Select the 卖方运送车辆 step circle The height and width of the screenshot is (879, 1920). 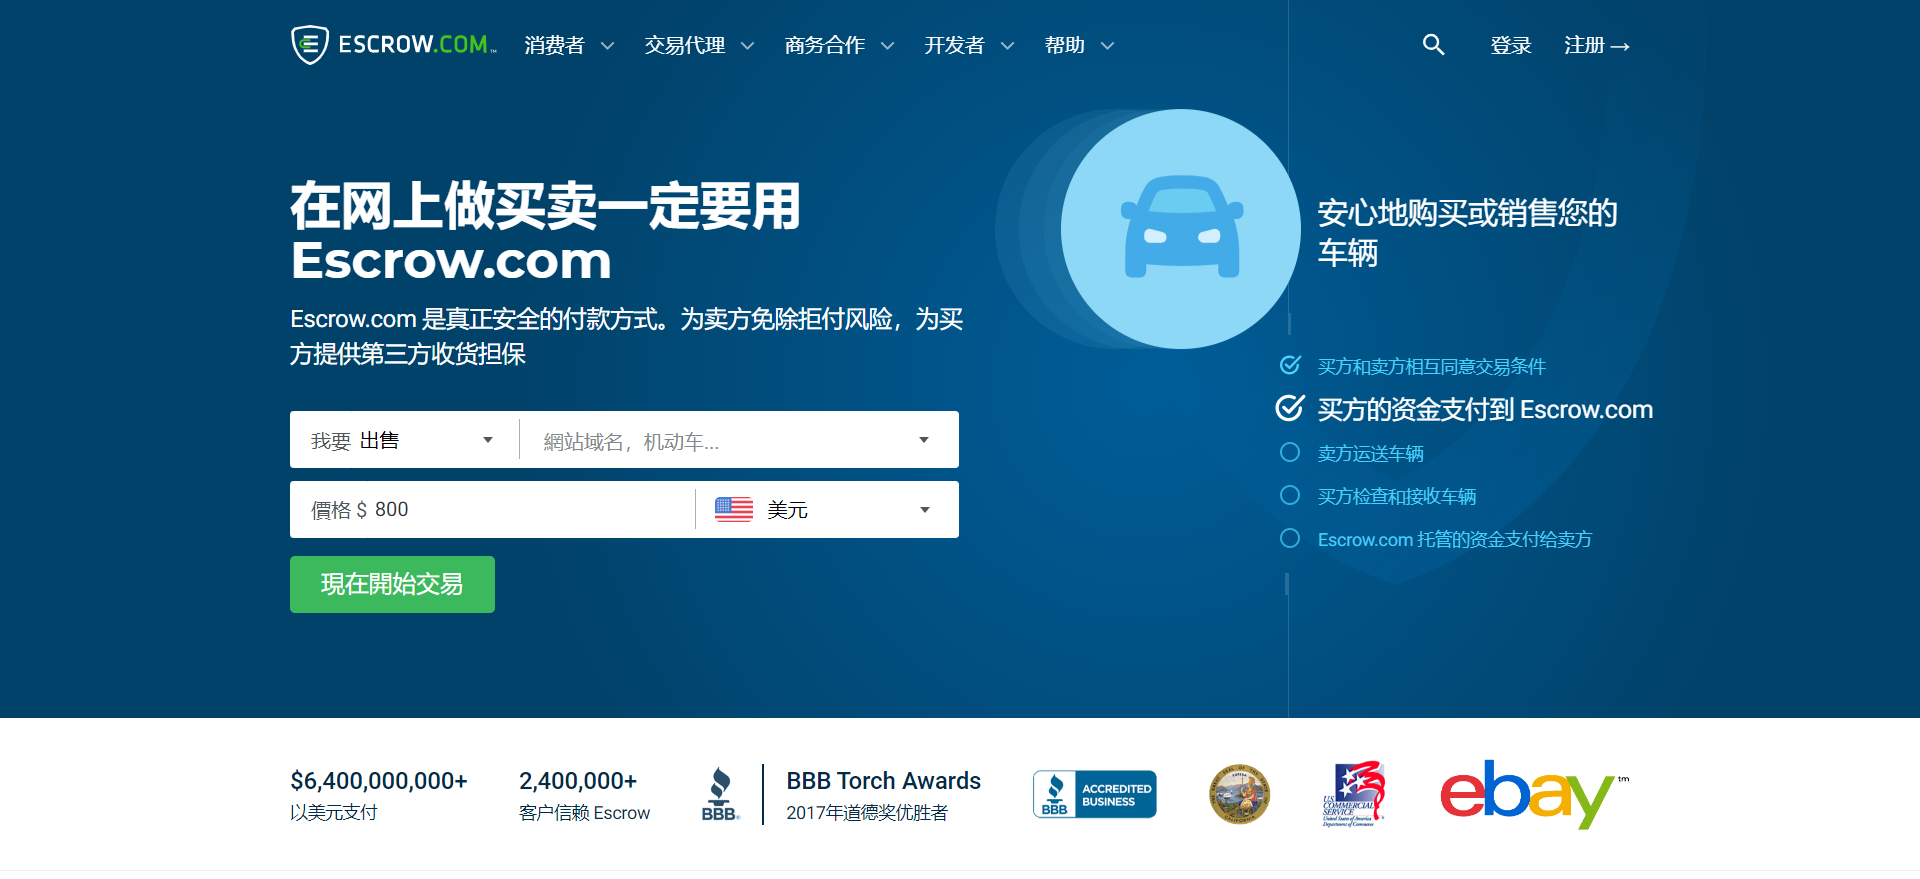coord(1290,453)
